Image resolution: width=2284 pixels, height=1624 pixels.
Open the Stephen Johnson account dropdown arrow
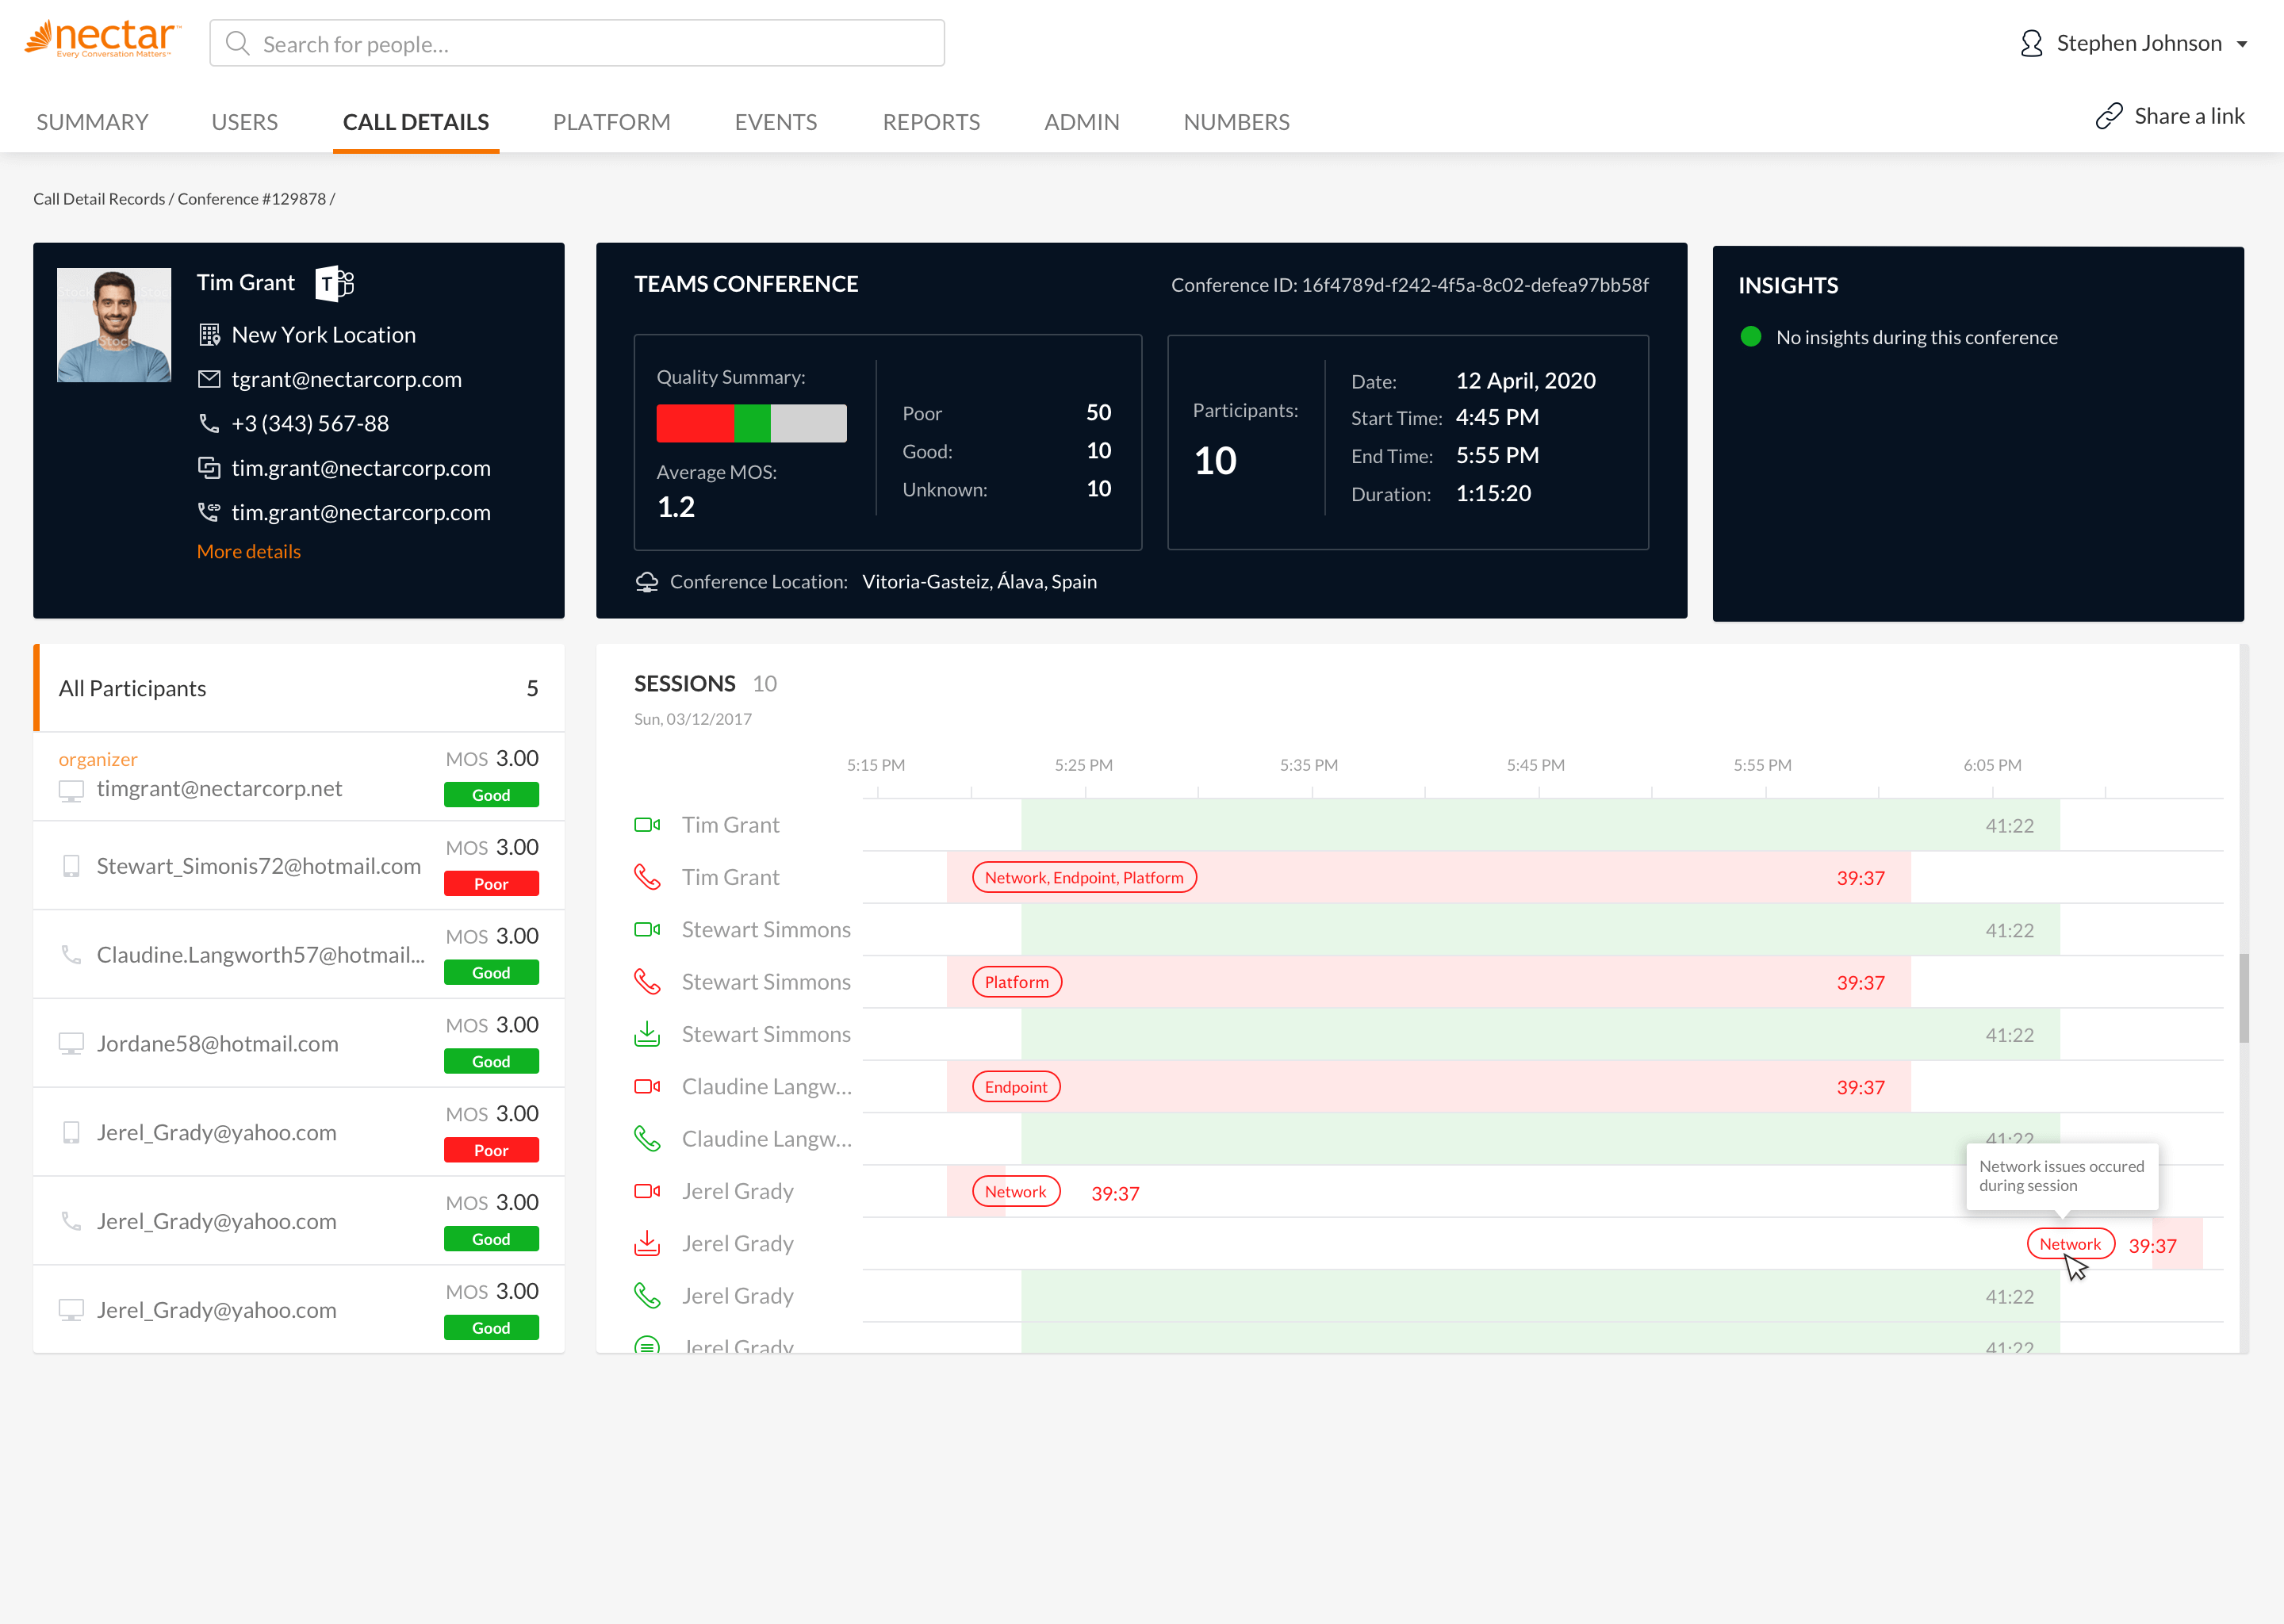pyautogui.click(x=2242, y=44)
